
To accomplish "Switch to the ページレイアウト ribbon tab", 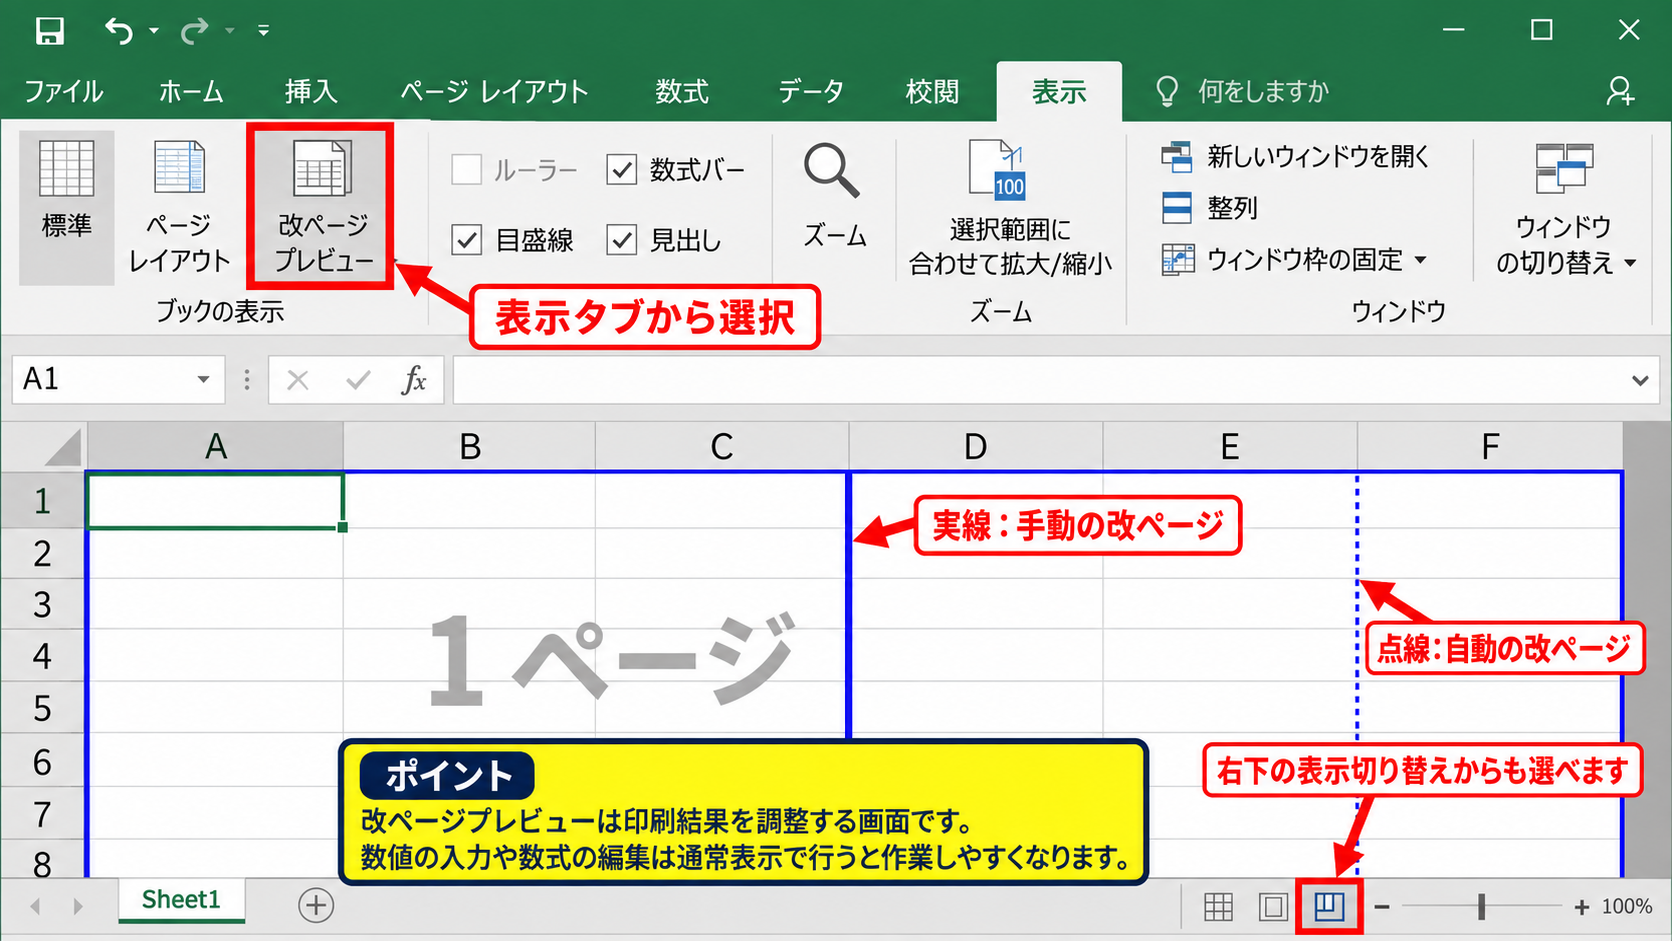I will pyautogui.click(x=494, y=92).
